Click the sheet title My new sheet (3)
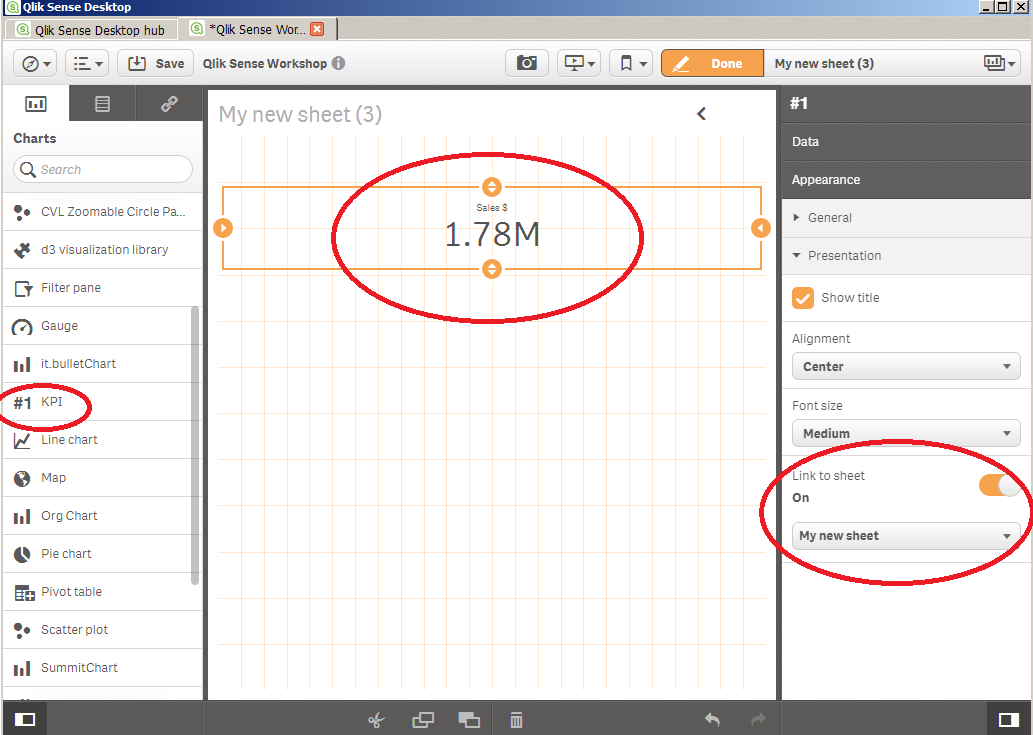The width and height of the screenshot is (1033, 735). pos(300,114)
